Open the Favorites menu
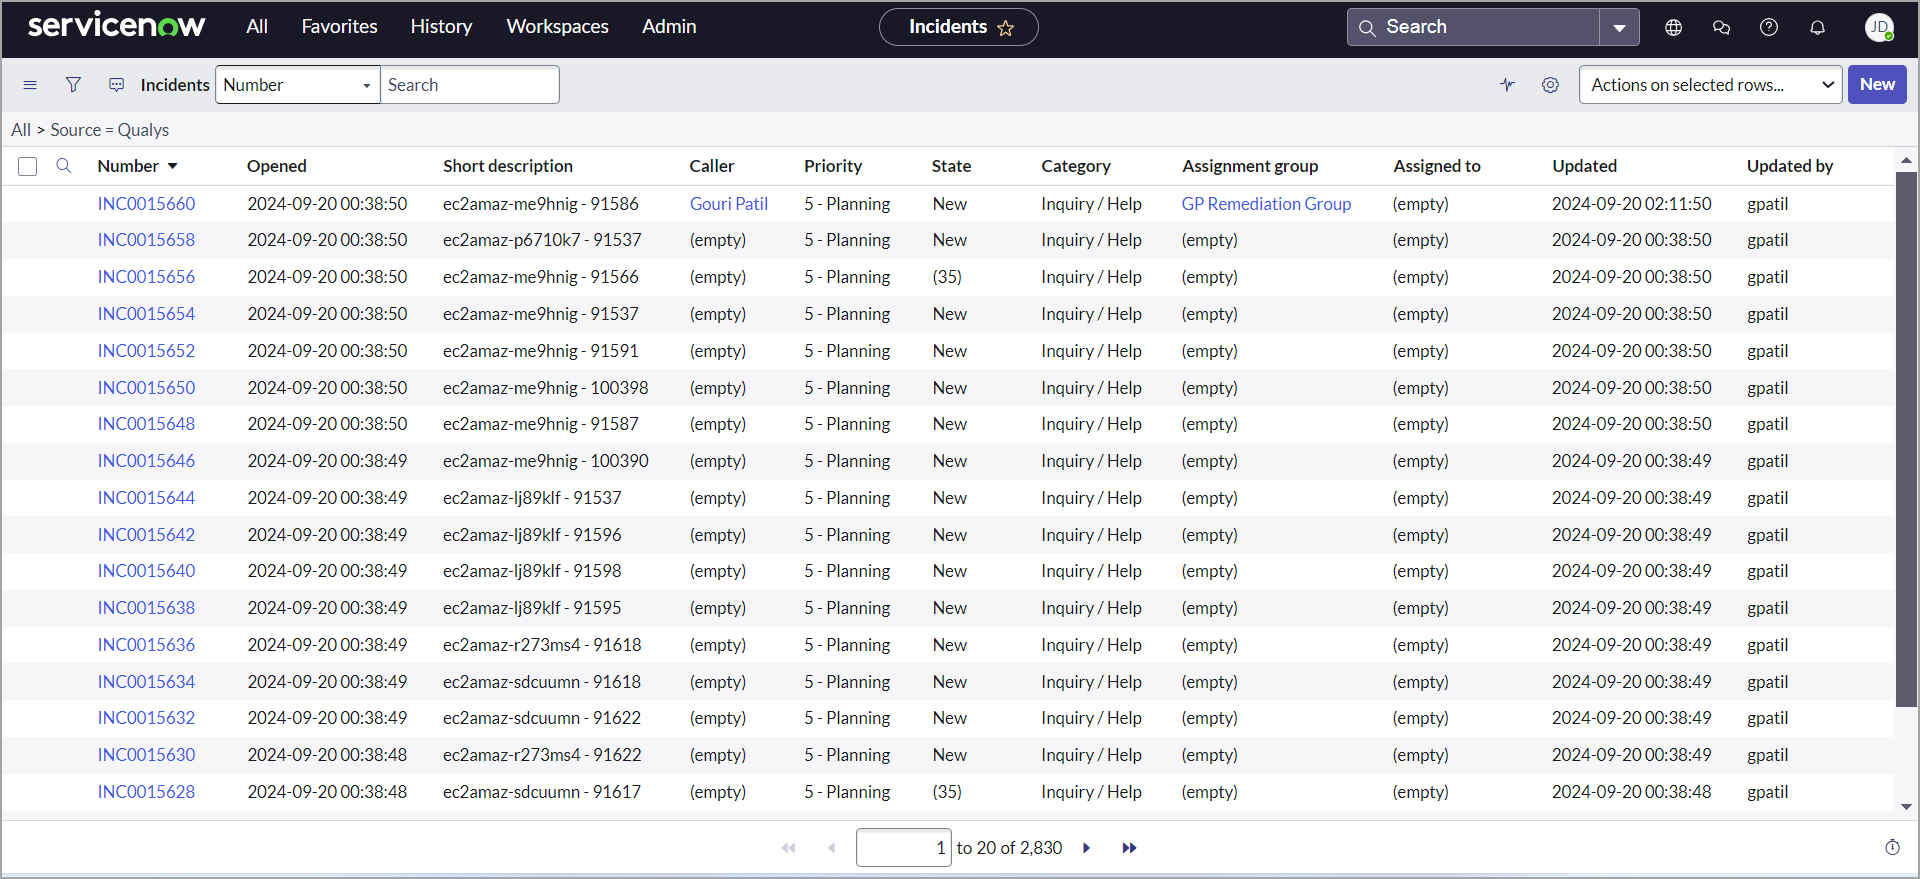Screen dimensions: 1920x879 point(339,27)
